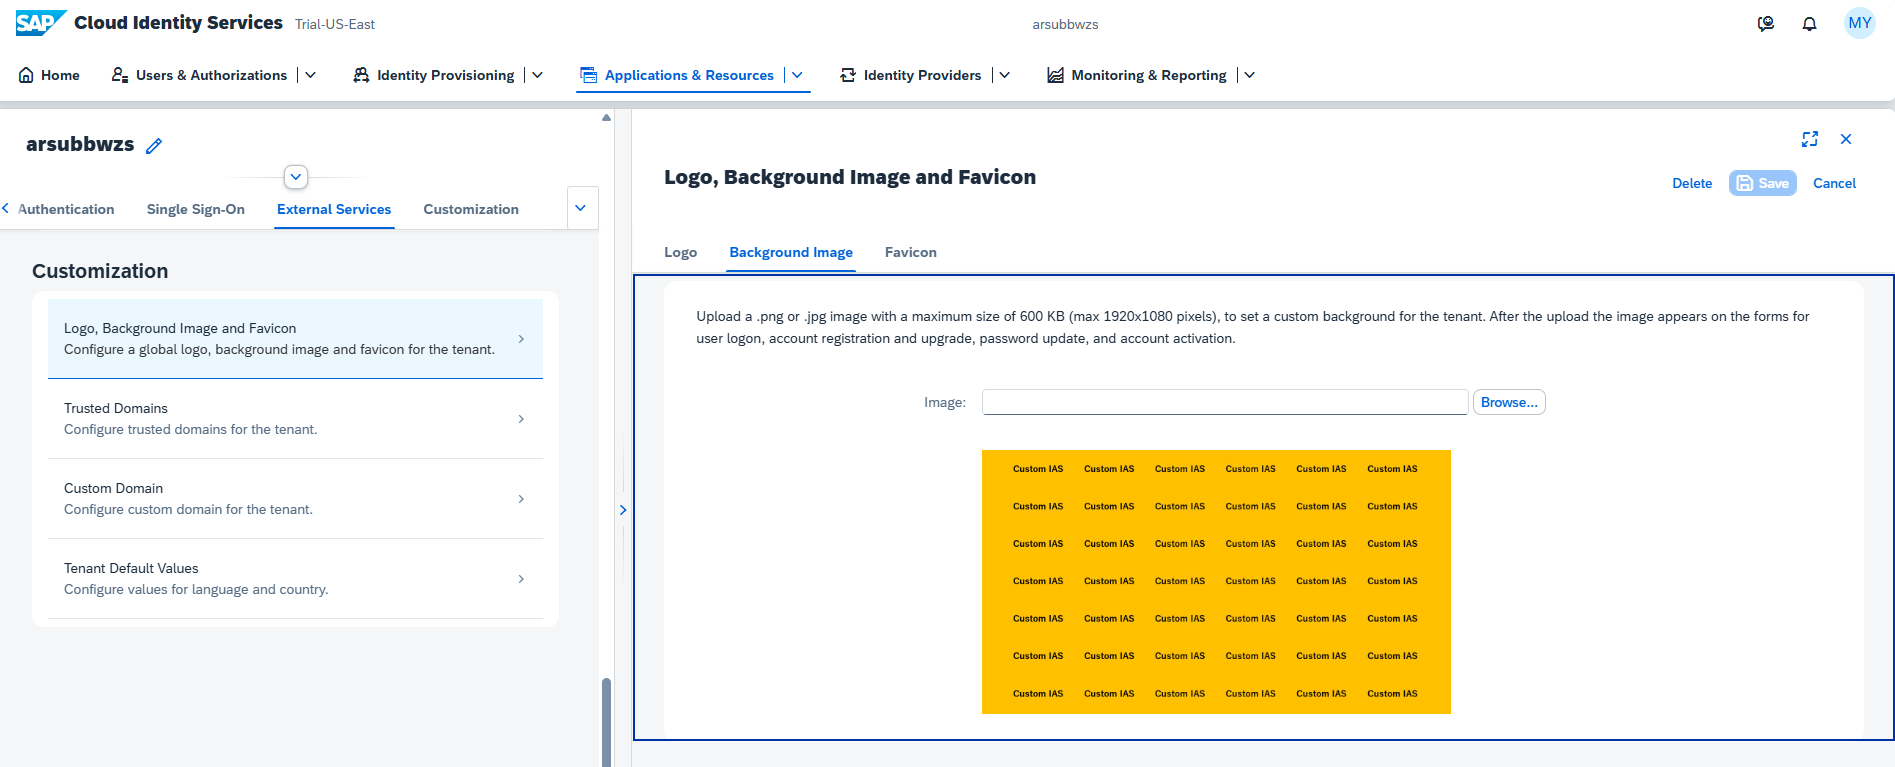Switch to the Customization tab
This screenshot has height=767, width=1895.
tap(471, 209)
